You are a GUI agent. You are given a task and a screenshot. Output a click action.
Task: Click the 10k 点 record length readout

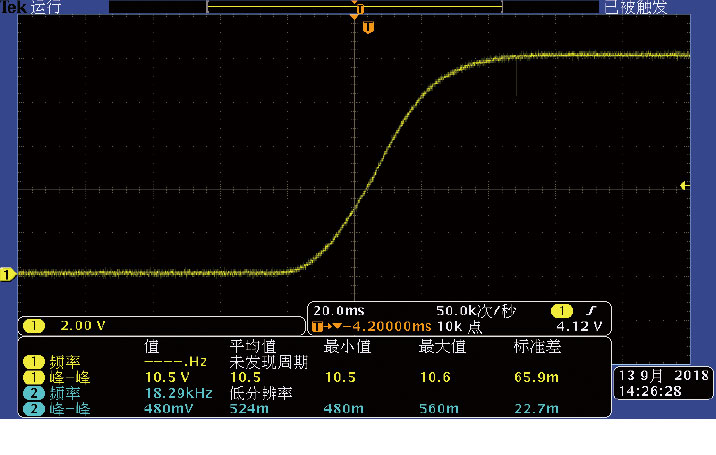pos(459,326)
